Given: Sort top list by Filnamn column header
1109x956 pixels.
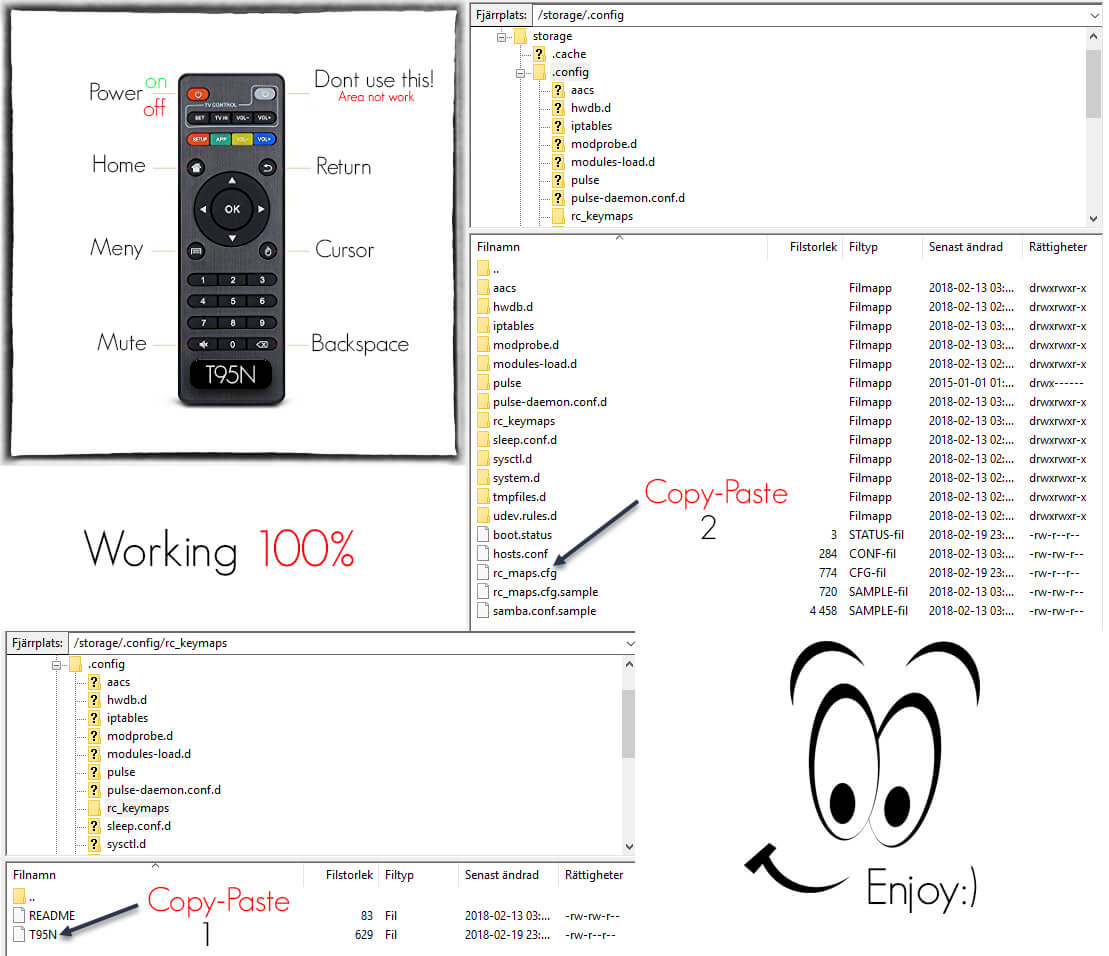Looking at the screenshot, I should (498, 246).
